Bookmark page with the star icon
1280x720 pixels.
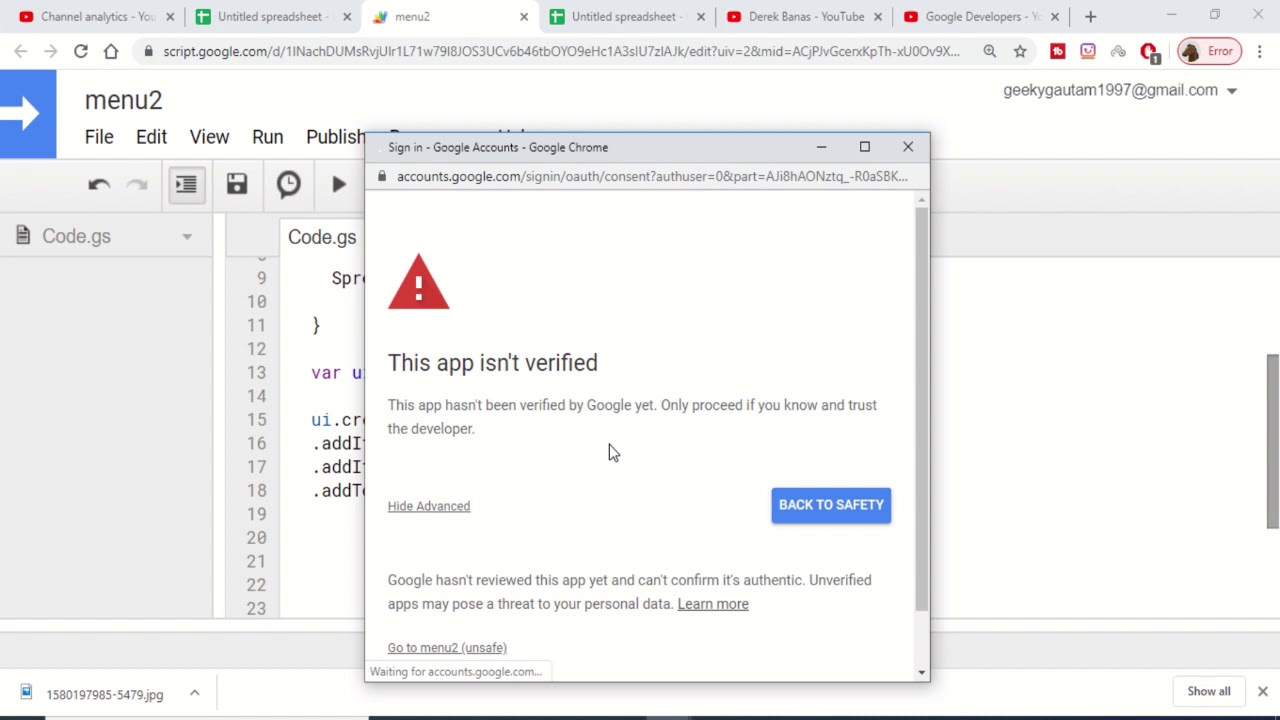click(x=1020, y=51)
